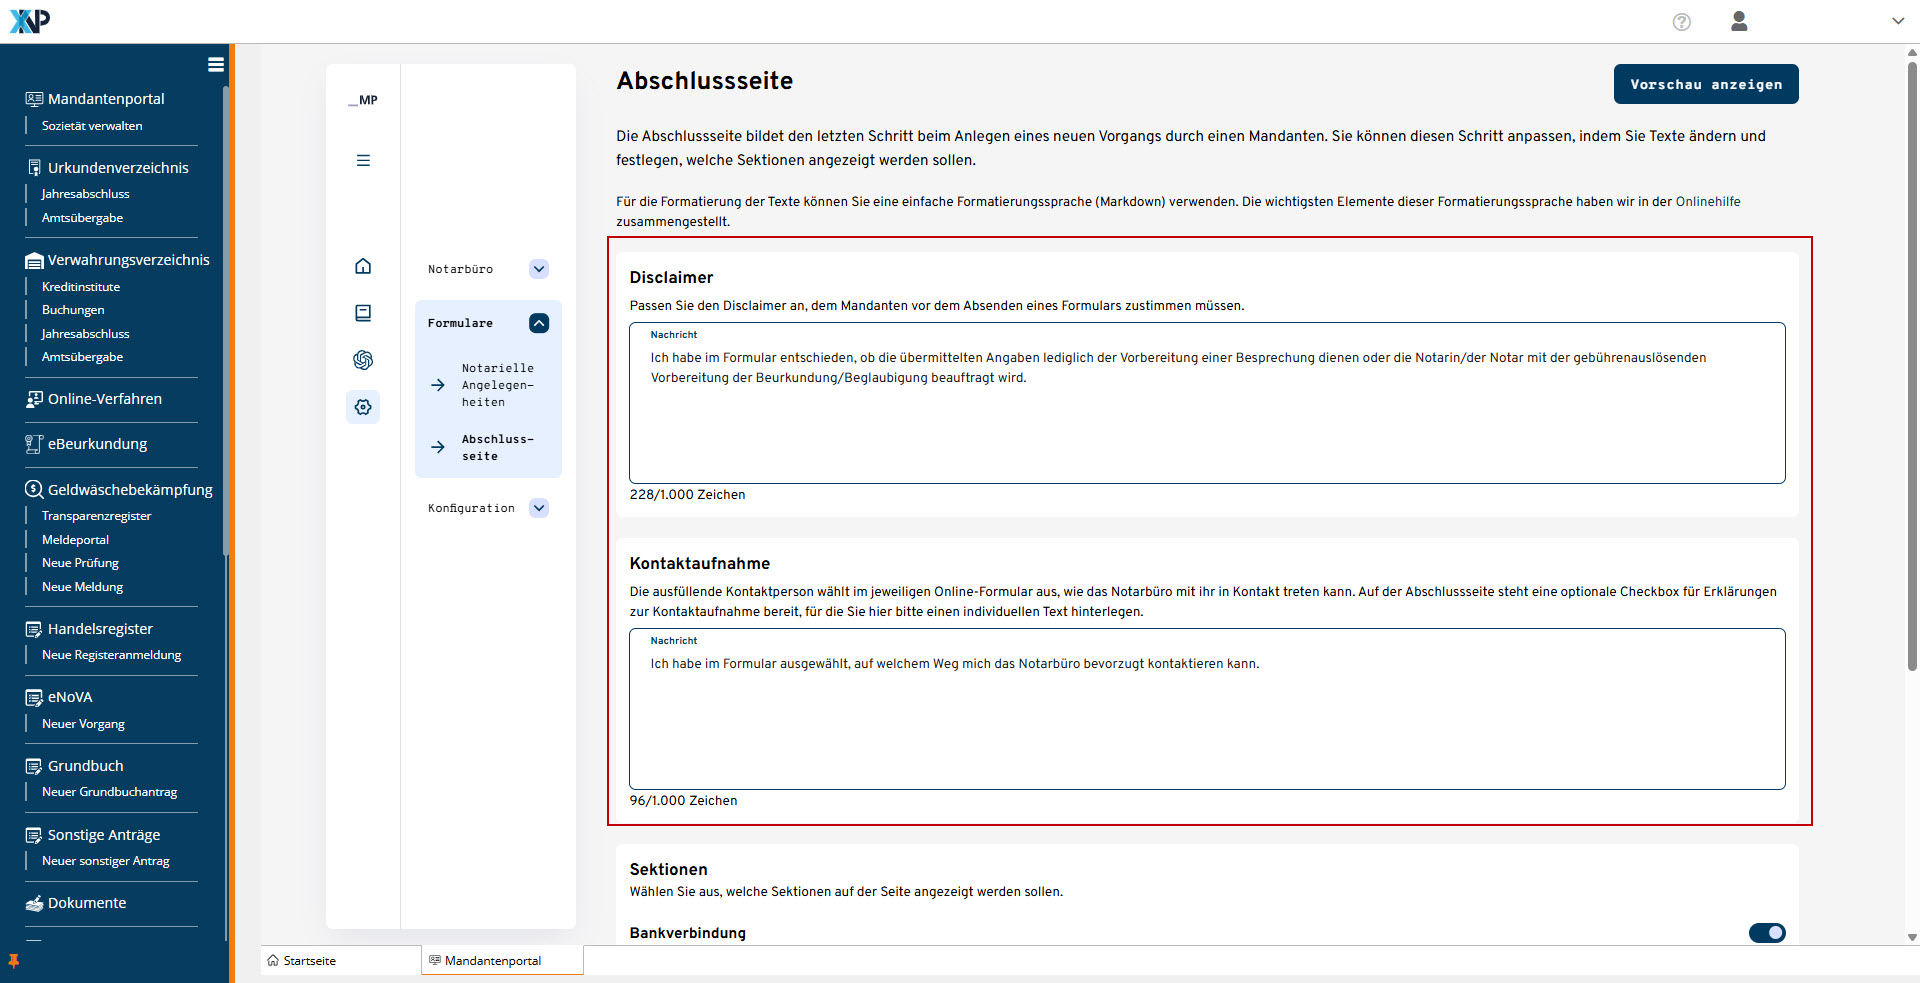Viewport: 1920px width, 983px height.
Task: Click the Grundbuch sidebar icon
Action: pos(34,766)
